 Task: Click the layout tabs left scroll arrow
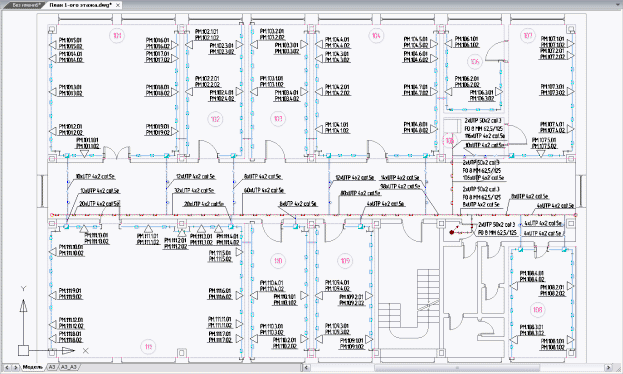(6, 367)
